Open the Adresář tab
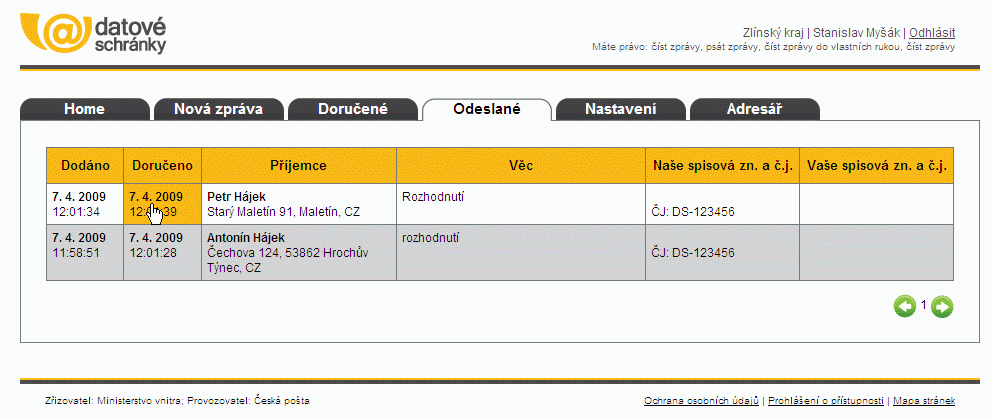The width and height of the screenshot is (991, 419). 755,109
